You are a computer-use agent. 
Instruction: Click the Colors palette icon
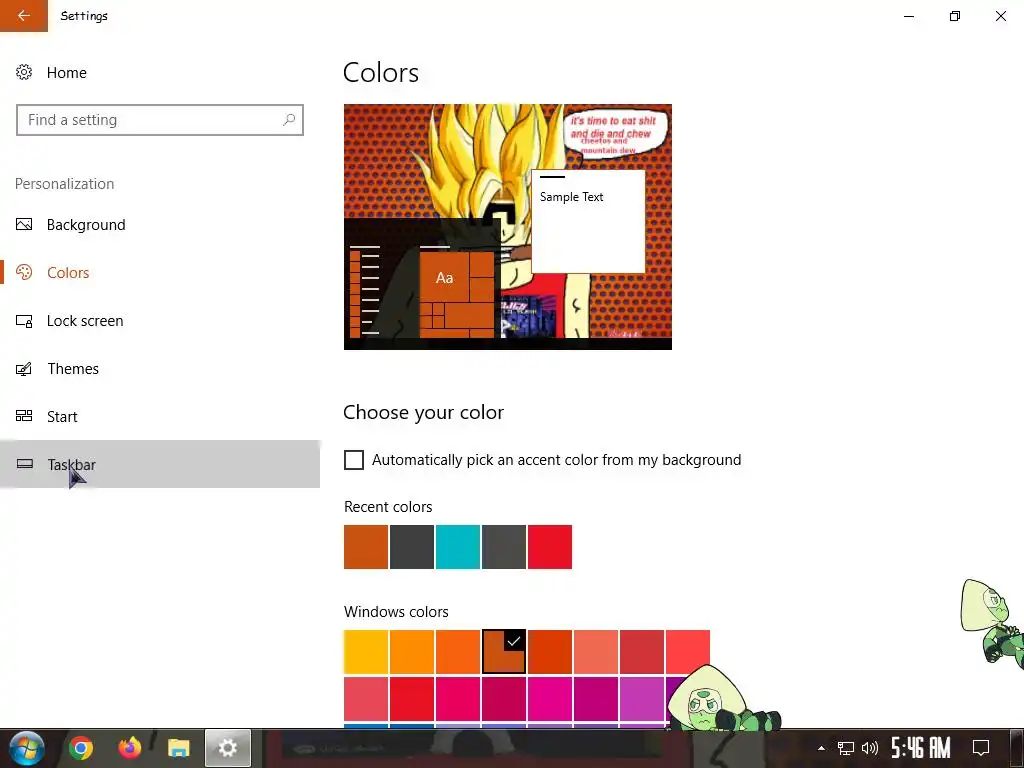coord(24,272)
